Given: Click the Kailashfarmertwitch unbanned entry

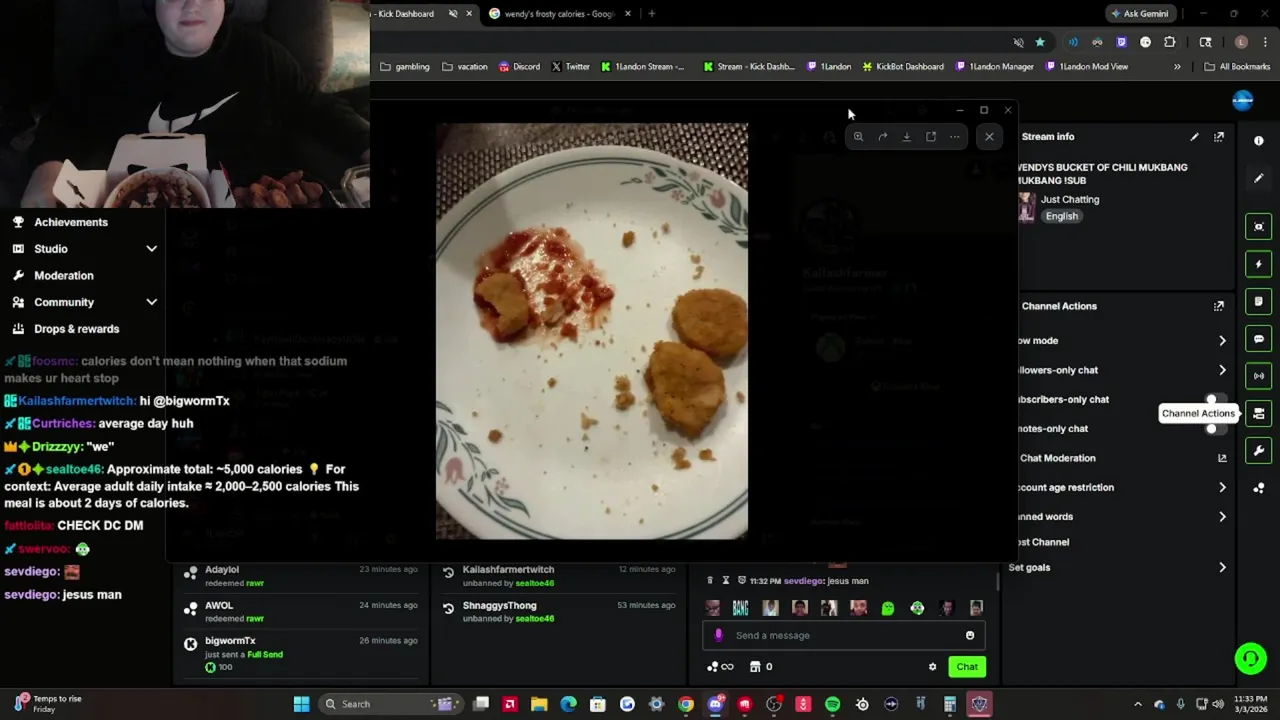Looking at the screenshot, I should click(x=559, y=576).
